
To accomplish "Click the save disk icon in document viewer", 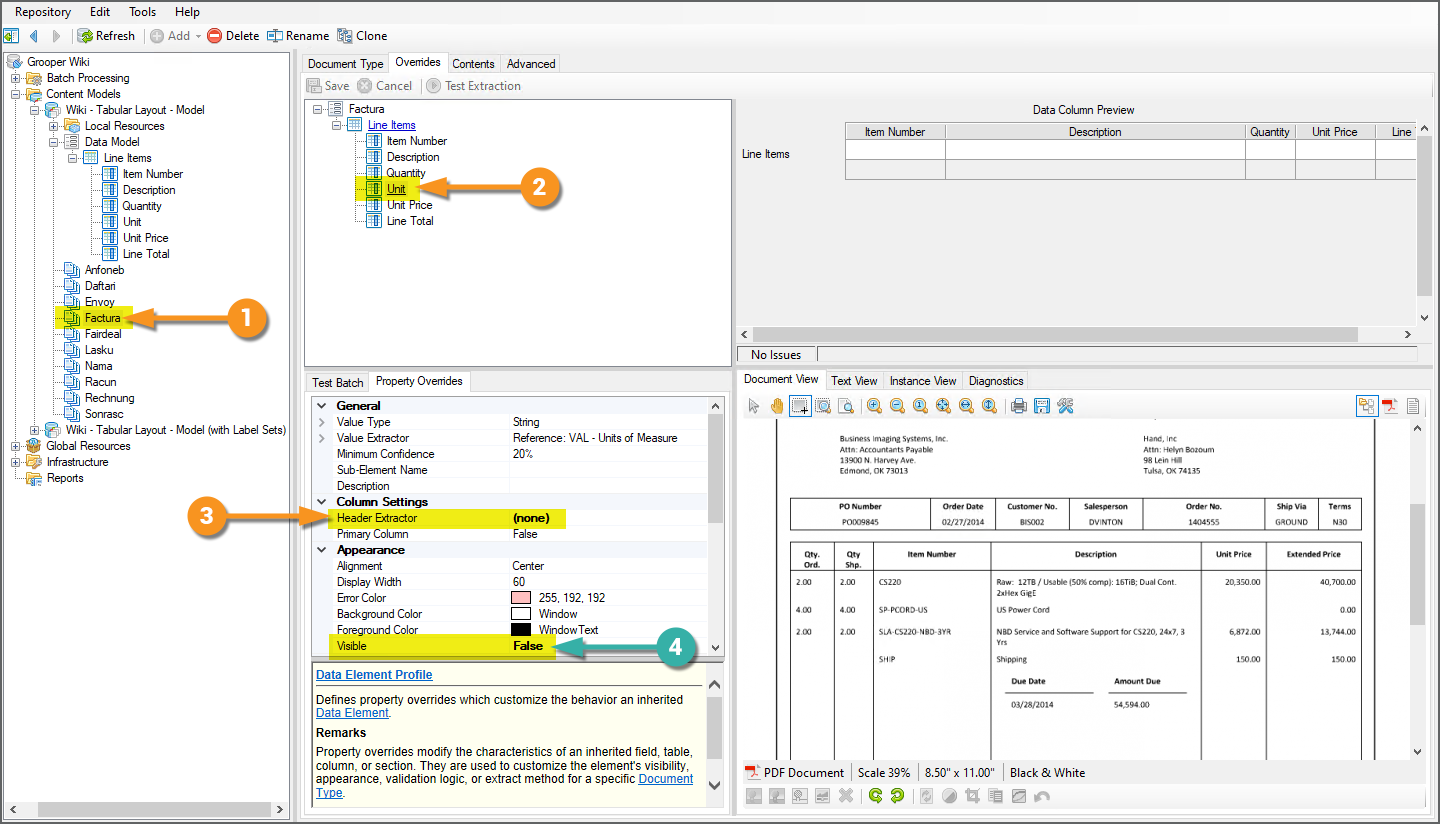I will [x=1041, y=406].
